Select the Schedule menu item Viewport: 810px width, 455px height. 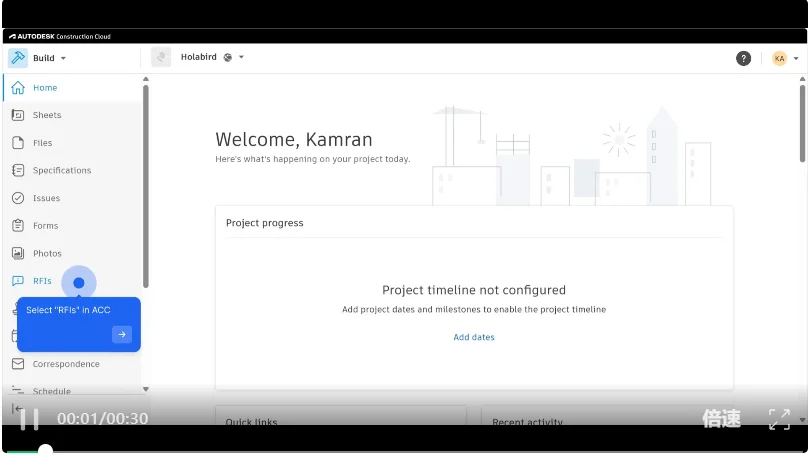51,391
